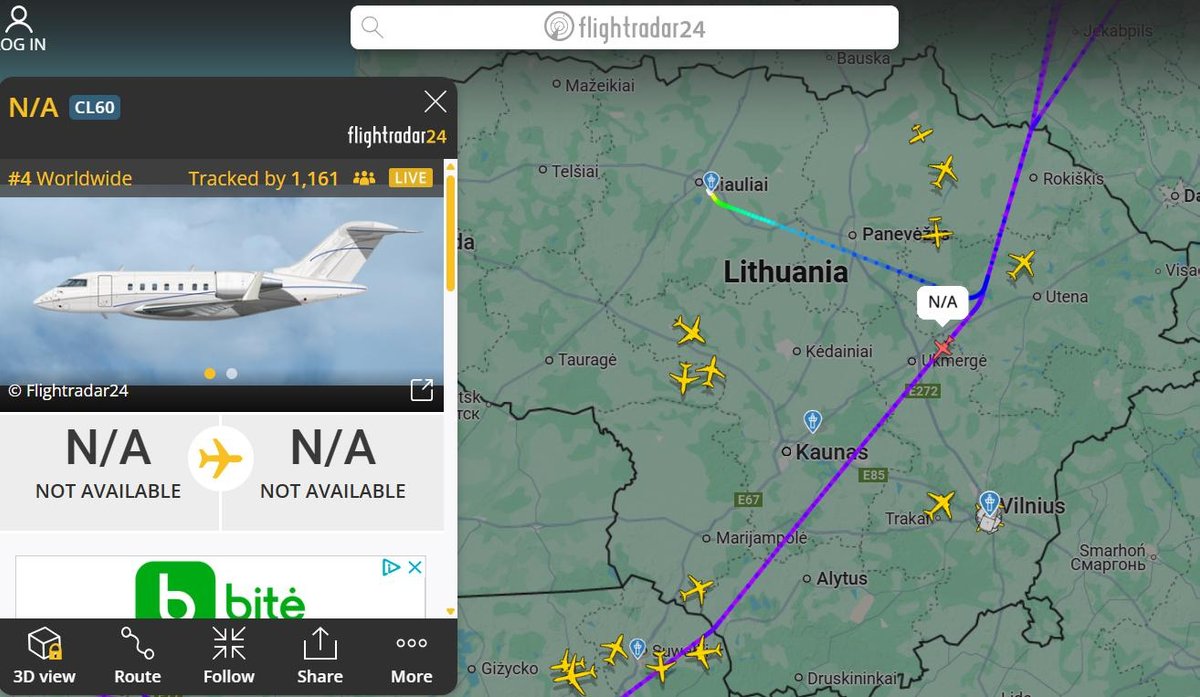1200x697 pixels.
Task: Click the yellow plane near Trakai
Action: point(939,504)
